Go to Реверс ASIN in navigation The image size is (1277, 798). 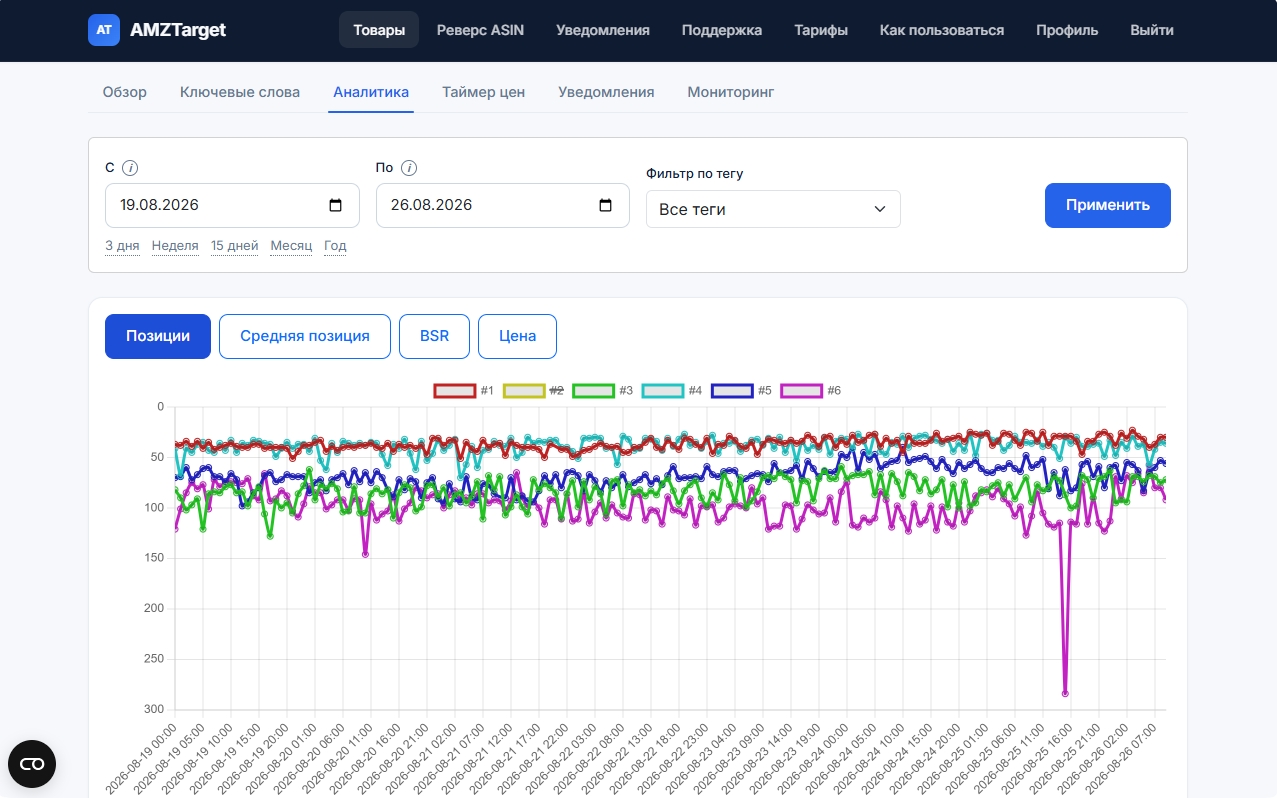[480, 30]
